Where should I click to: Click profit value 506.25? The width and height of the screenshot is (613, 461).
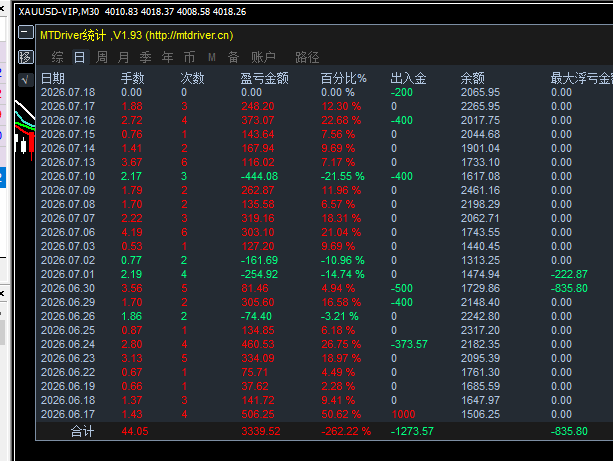pos(258,414)
